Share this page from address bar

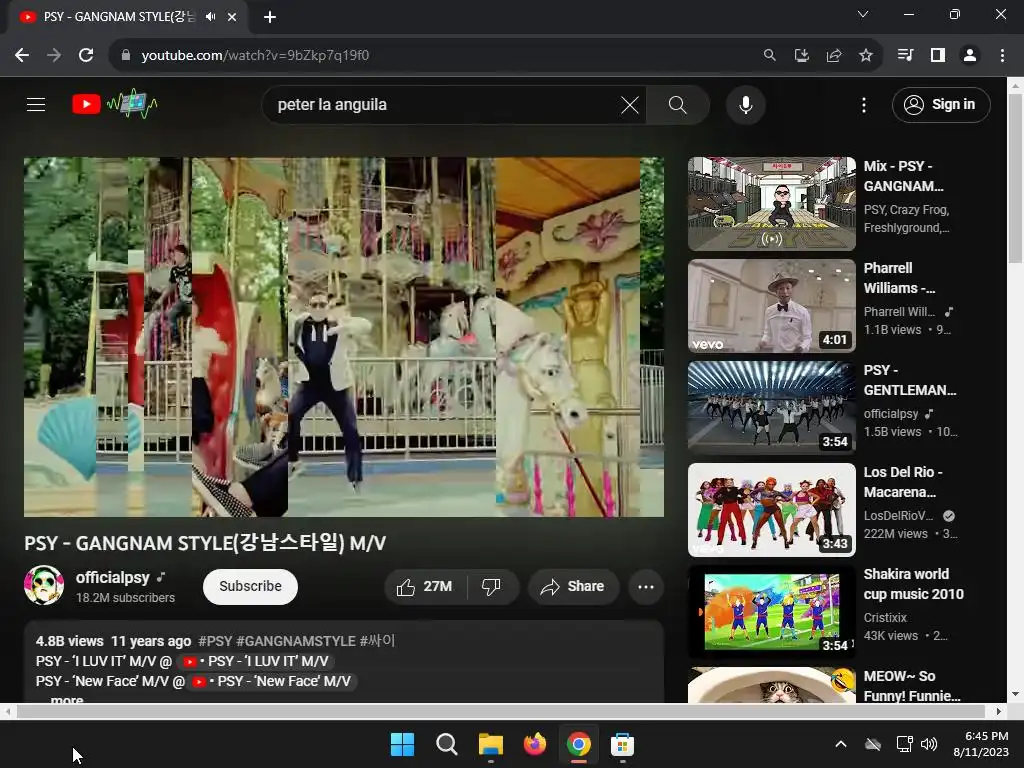[834, 56]
